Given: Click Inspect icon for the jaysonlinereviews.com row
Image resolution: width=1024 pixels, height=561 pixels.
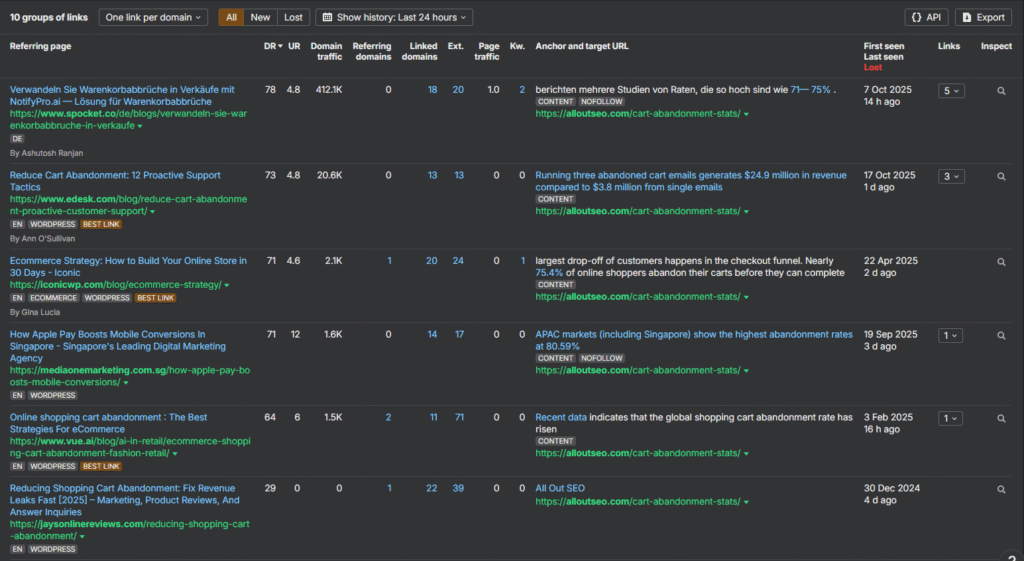Looking at the screenshot, I should tap(1001, 490).
